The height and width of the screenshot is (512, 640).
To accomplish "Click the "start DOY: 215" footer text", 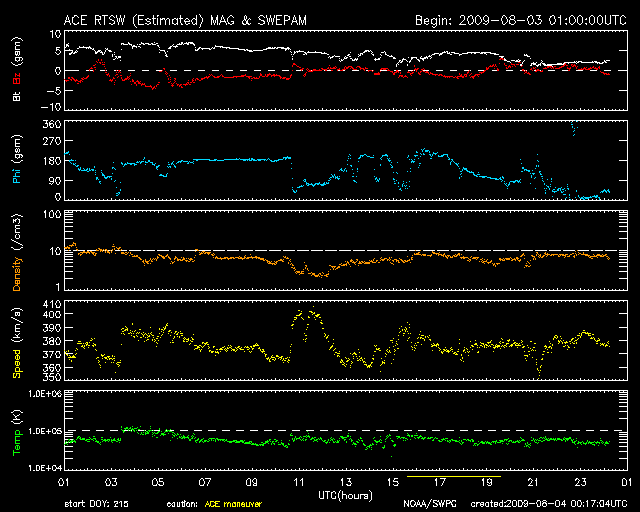I will pyautogui.click(x=96, y=504).
